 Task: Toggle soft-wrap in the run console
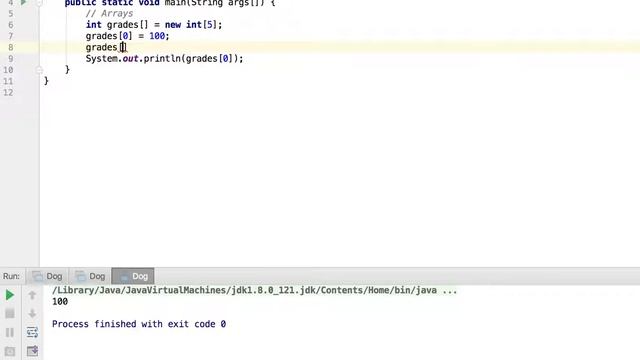(32, 332)
